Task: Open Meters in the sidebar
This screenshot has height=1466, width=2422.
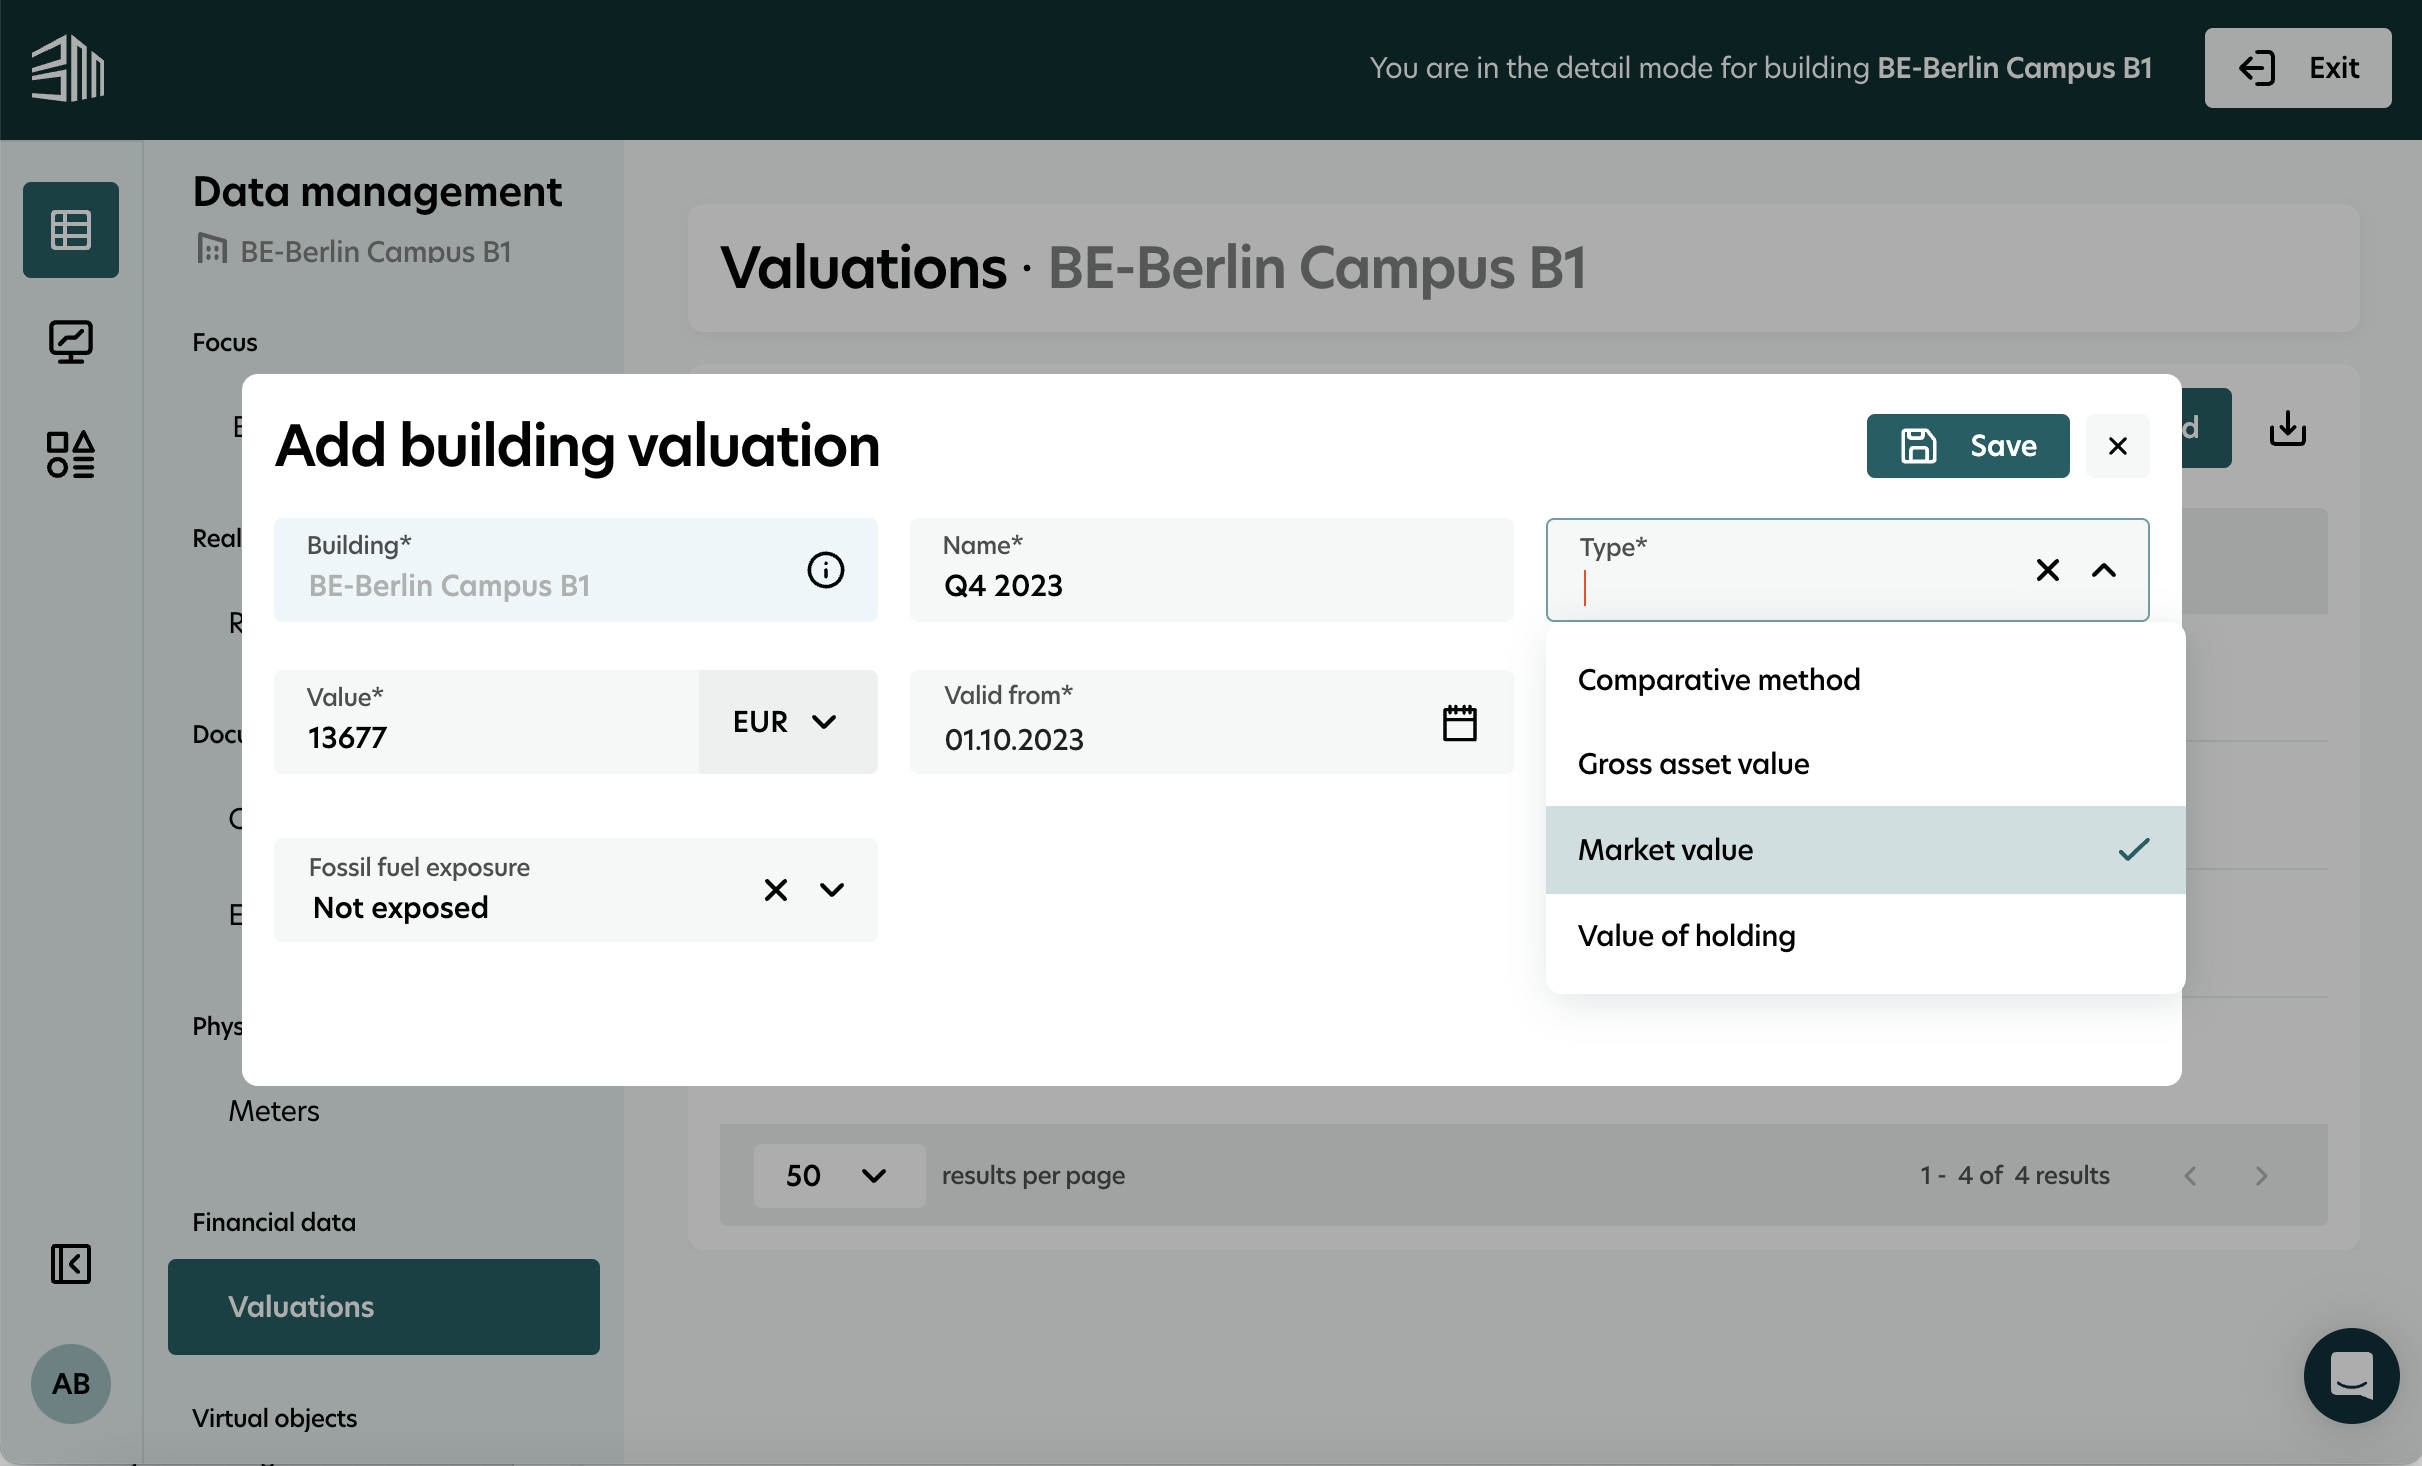Action: tap(274, 1111)
